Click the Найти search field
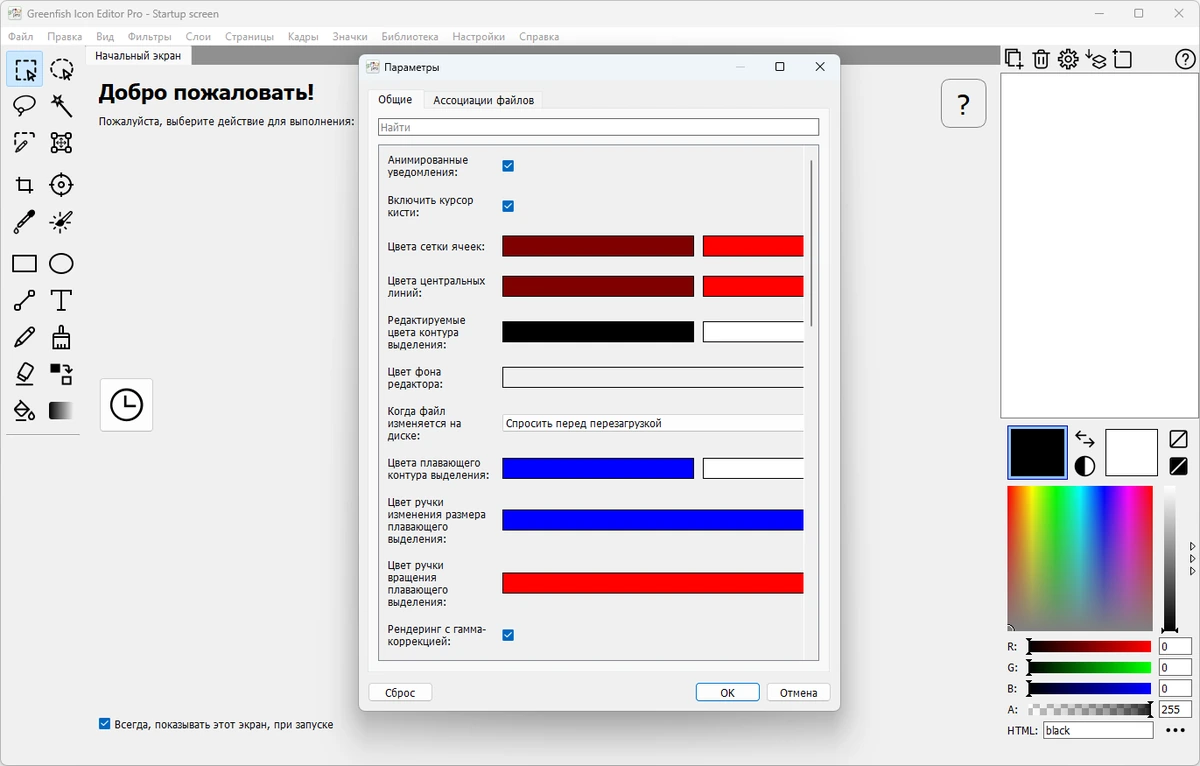 click(x=598, y=127)
